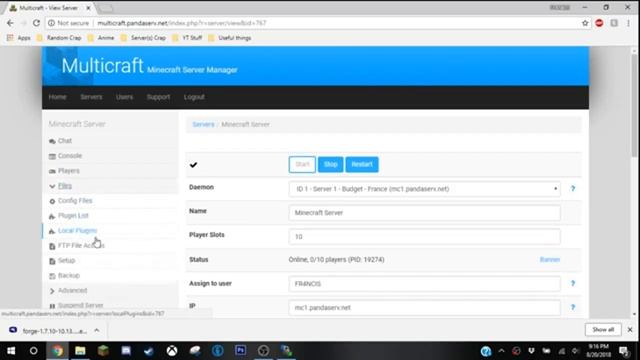Viewport: 640px width, 360px height.
Task: Expand the Advanced section chevron
Action: coord(52,291)
